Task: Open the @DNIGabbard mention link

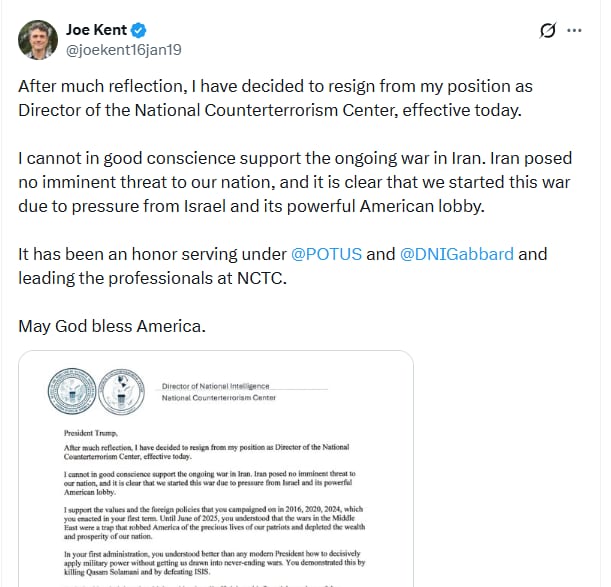Action: click(x=456, y=254)
